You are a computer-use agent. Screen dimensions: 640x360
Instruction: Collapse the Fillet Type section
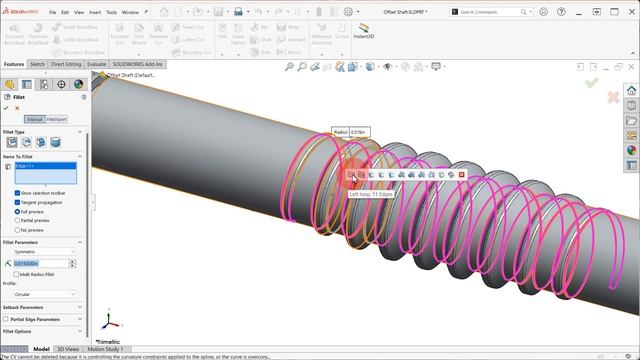[x=80, y=132]
